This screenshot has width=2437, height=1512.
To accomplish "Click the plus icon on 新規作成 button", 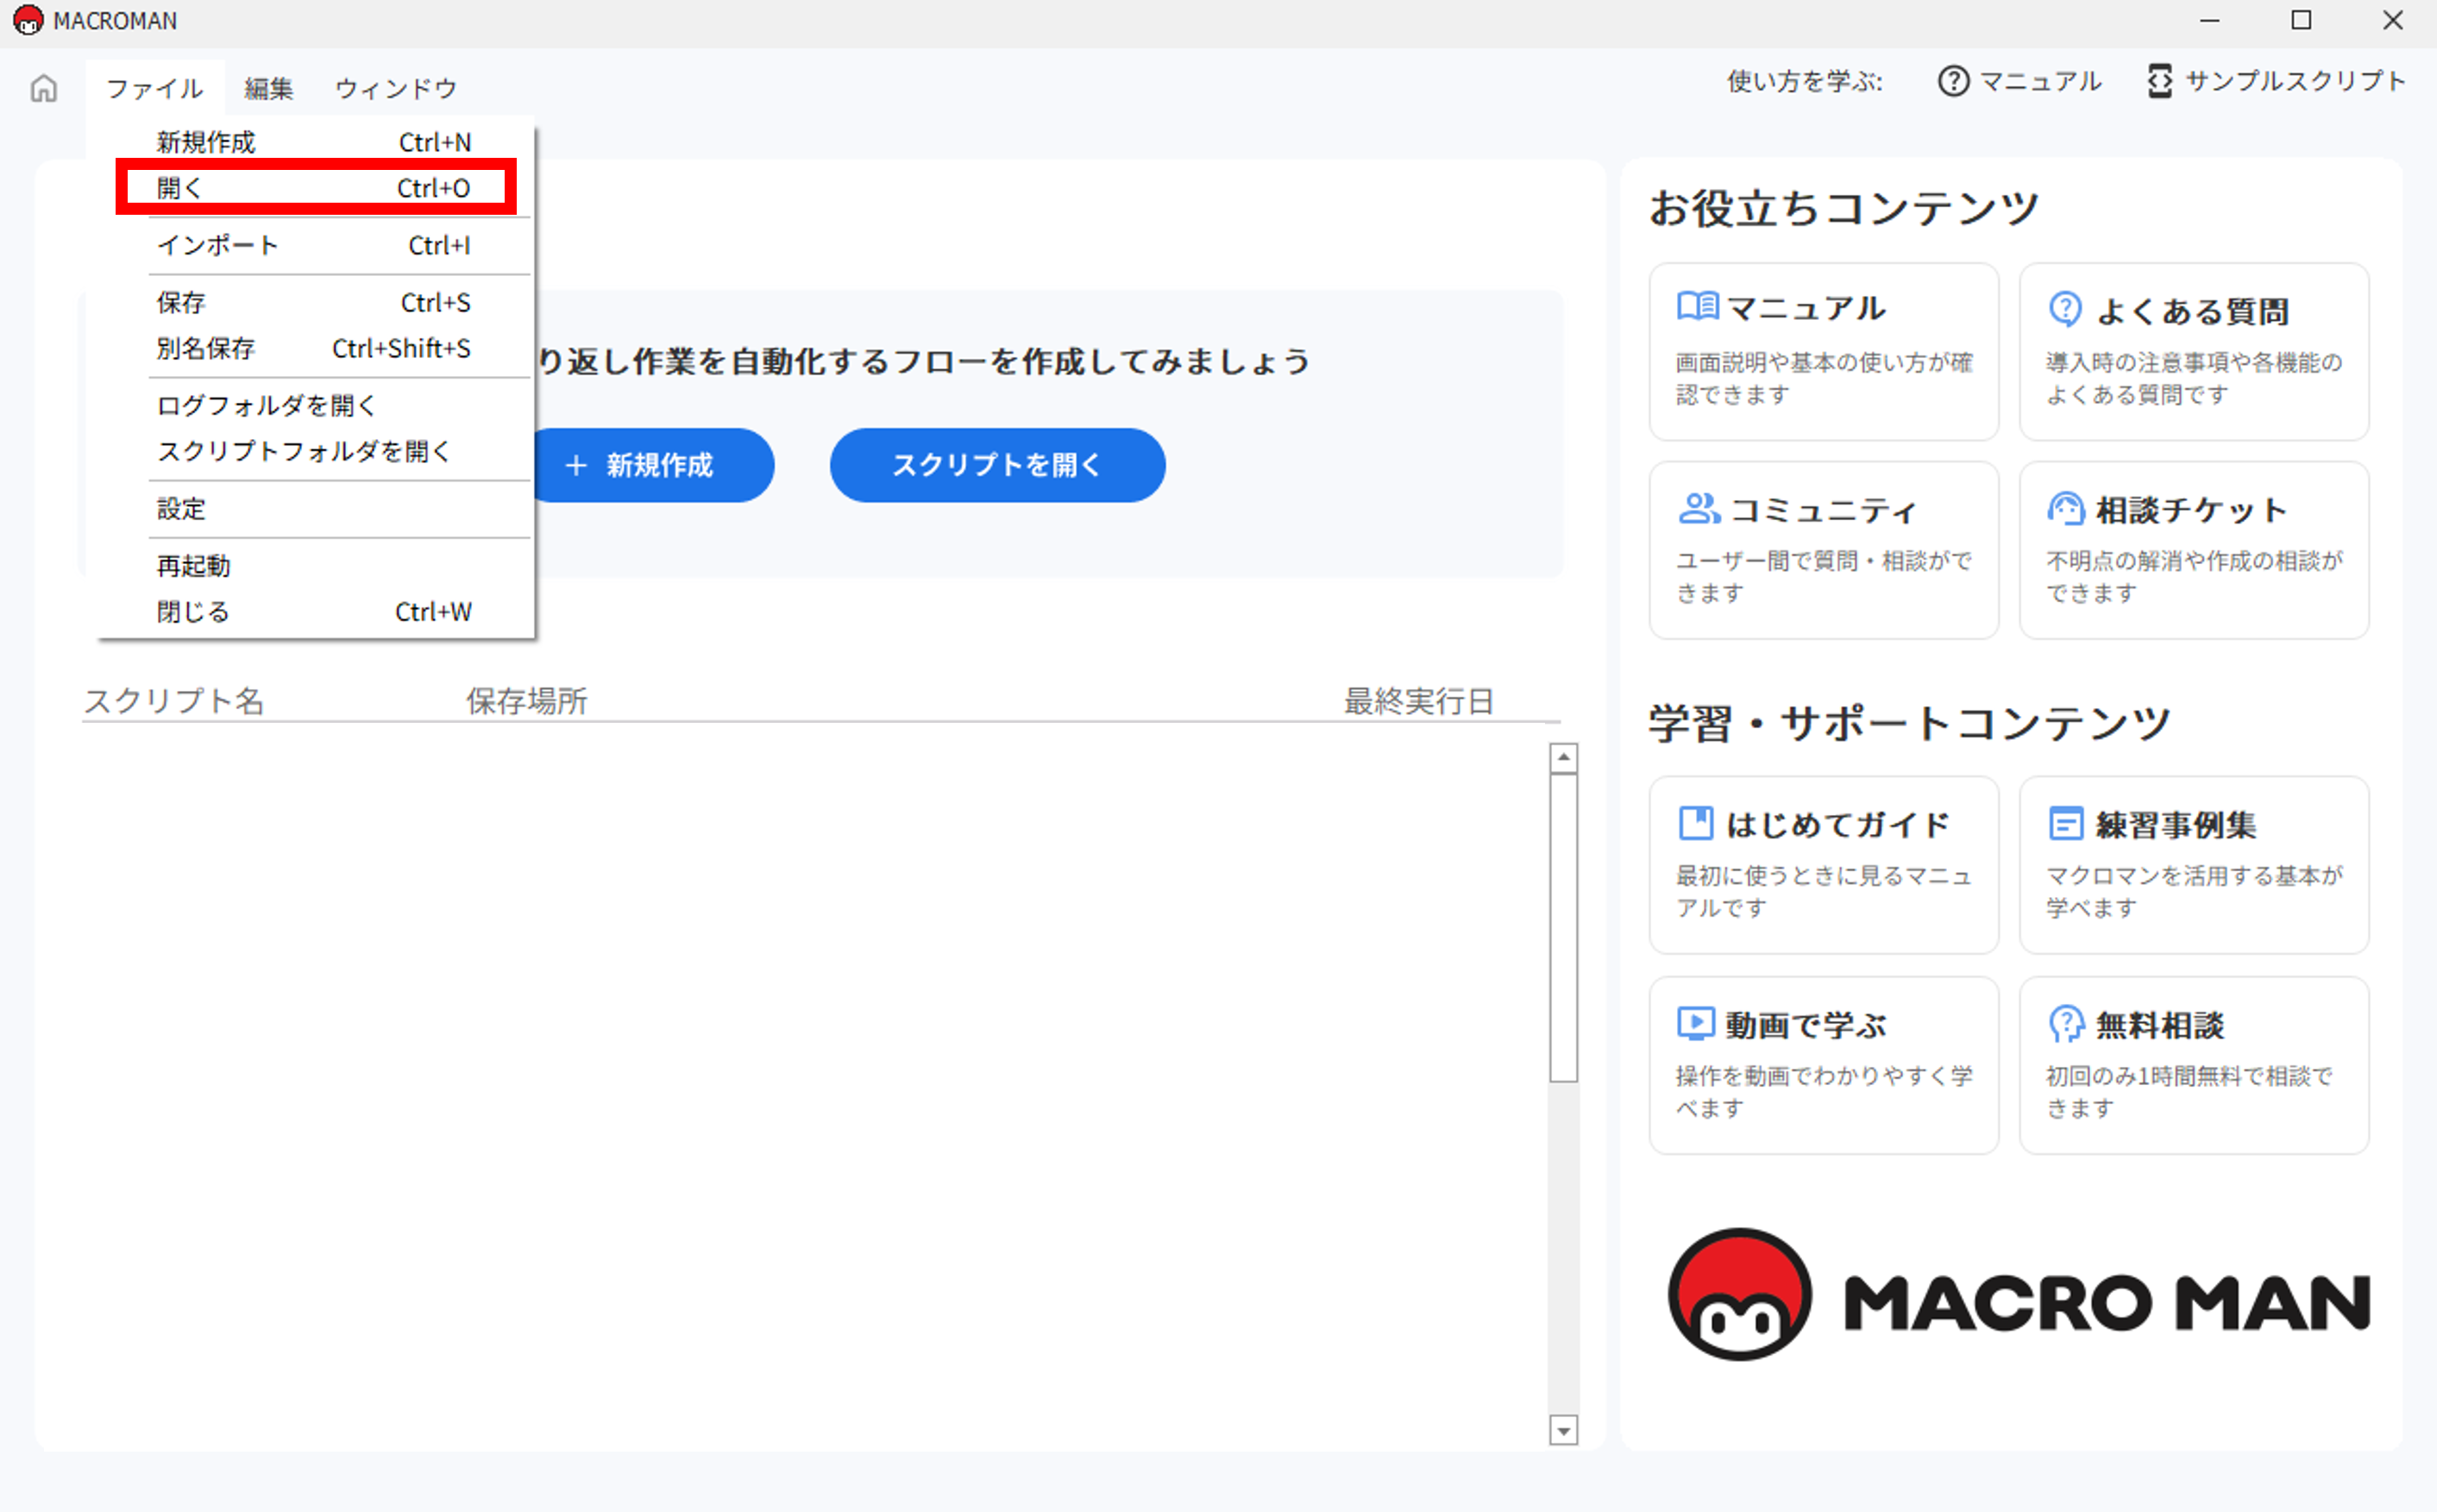I will coord(575,465).
